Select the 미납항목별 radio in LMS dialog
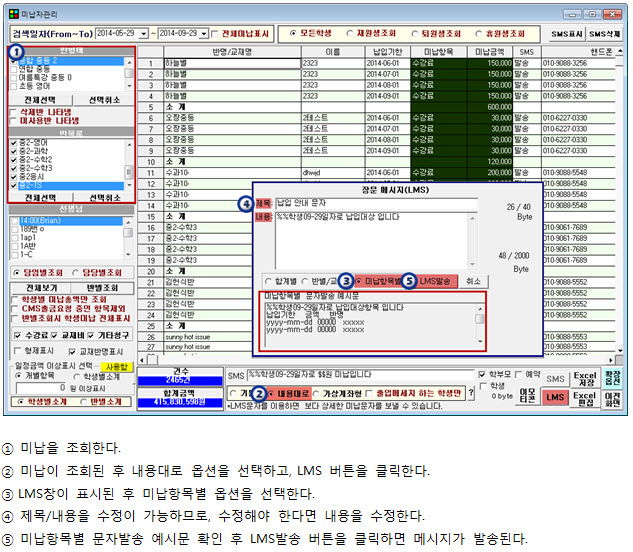This screenshot has height=552, width=633. [358, 281]
